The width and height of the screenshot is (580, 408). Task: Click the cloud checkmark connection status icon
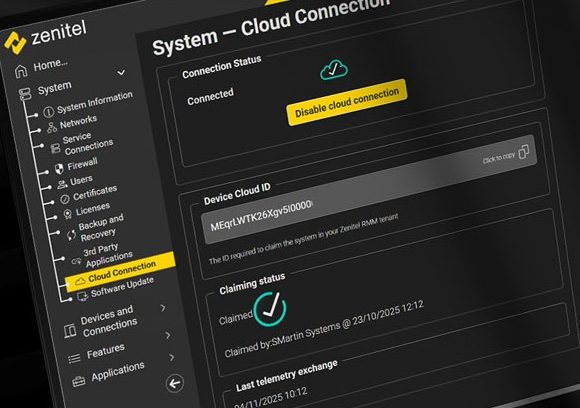334,70
